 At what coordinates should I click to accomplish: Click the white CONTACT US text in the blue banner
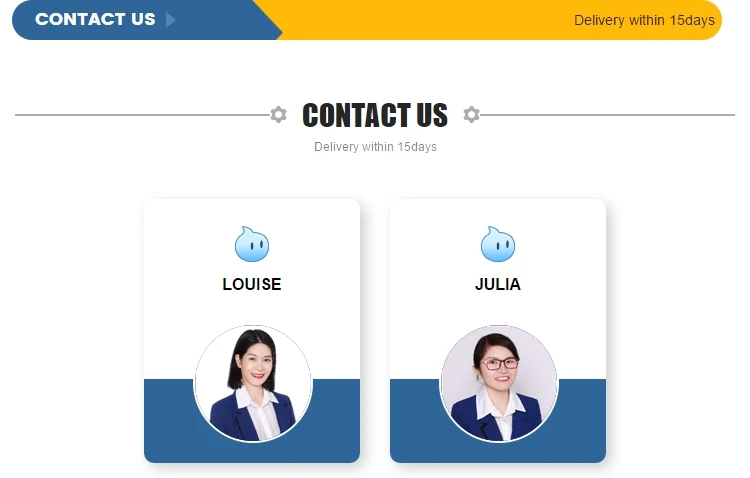[95, 19]
